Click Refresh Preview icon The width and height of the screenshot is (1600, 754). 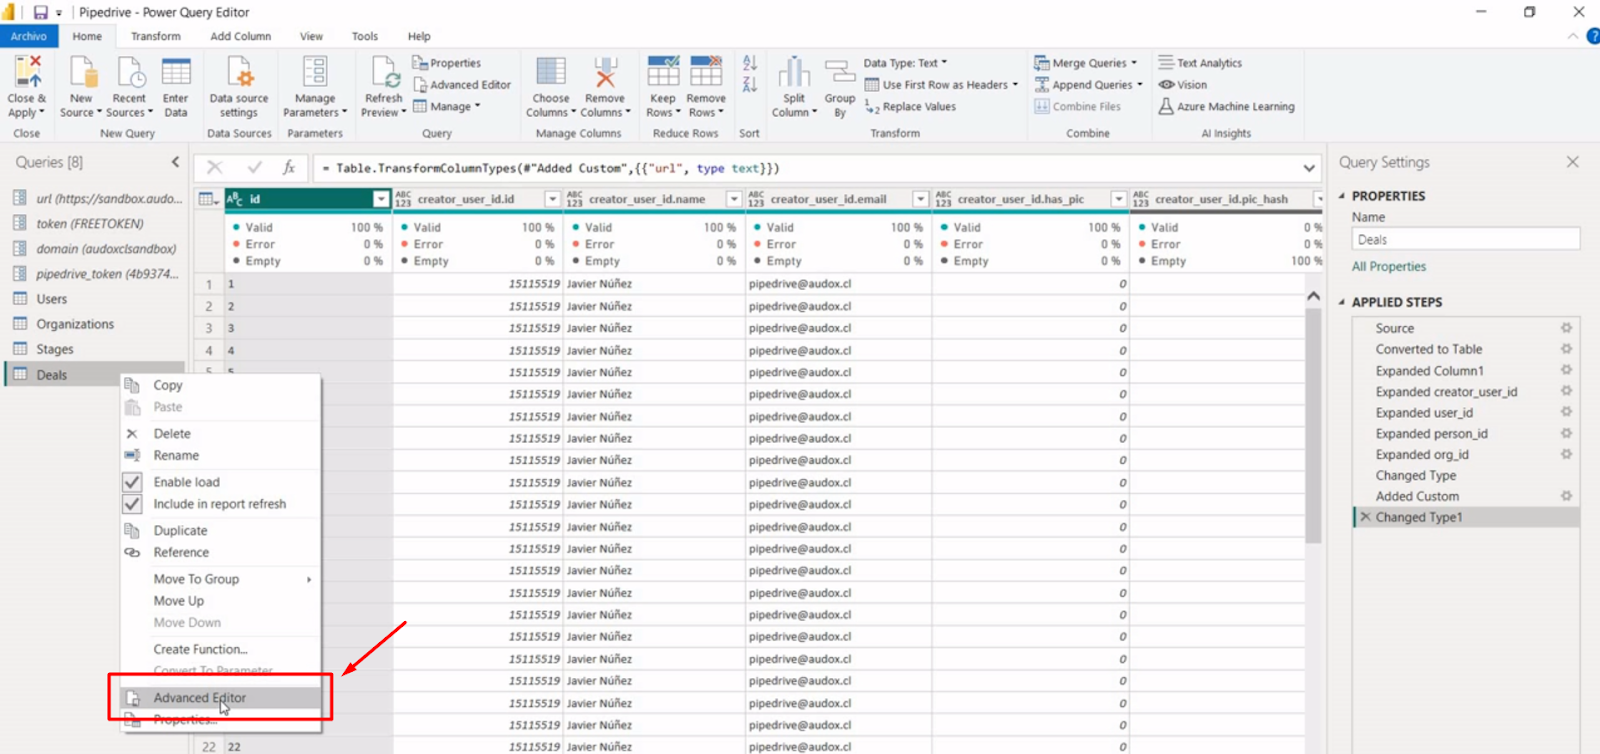[x=384, y=72]
